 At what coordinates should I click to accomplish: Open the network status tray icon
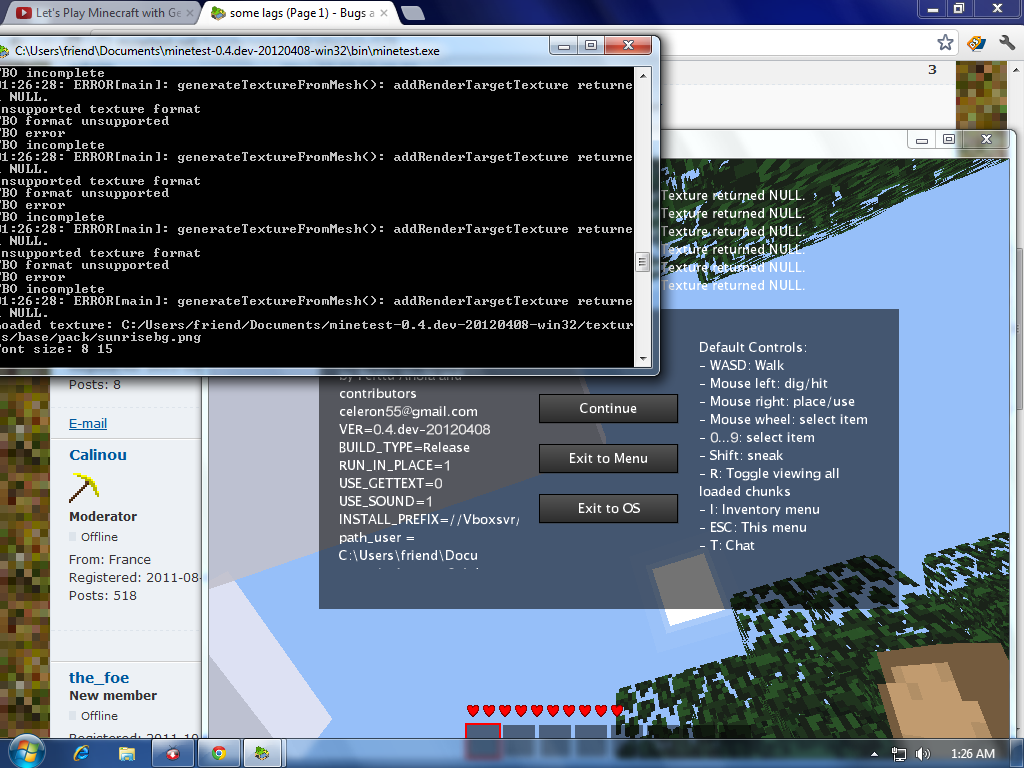899,754
